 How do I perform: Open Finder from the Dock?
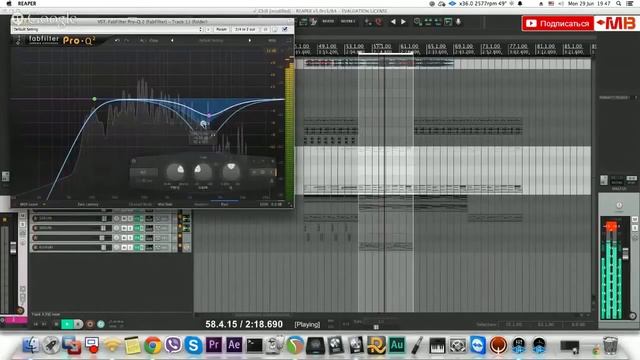click(x=31, y=345)
